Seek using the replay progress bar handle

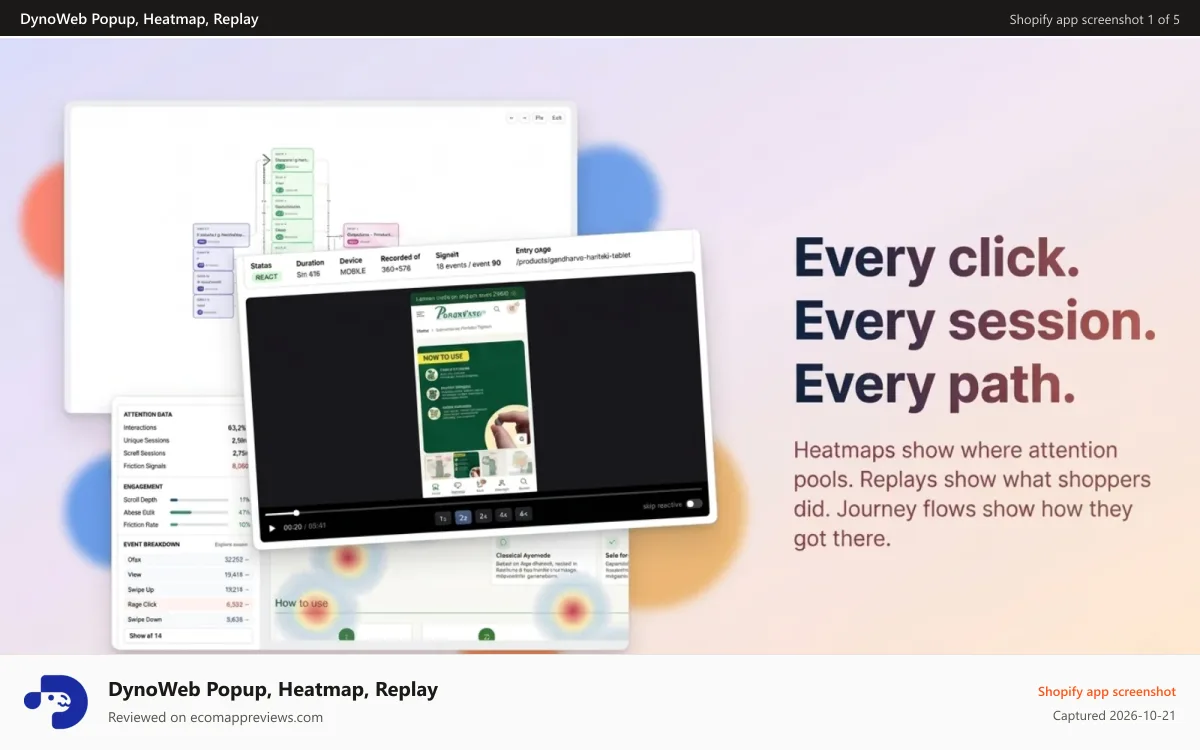tap(296, 513)
